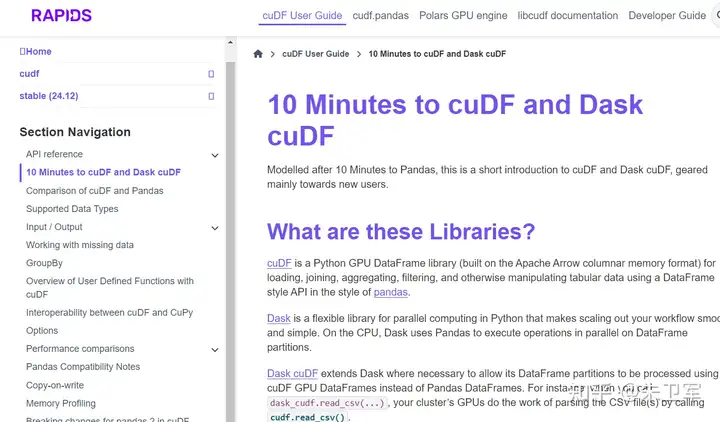Open the cudf project selector
This screenshot has width=720, height=422.
pos(117,73)
